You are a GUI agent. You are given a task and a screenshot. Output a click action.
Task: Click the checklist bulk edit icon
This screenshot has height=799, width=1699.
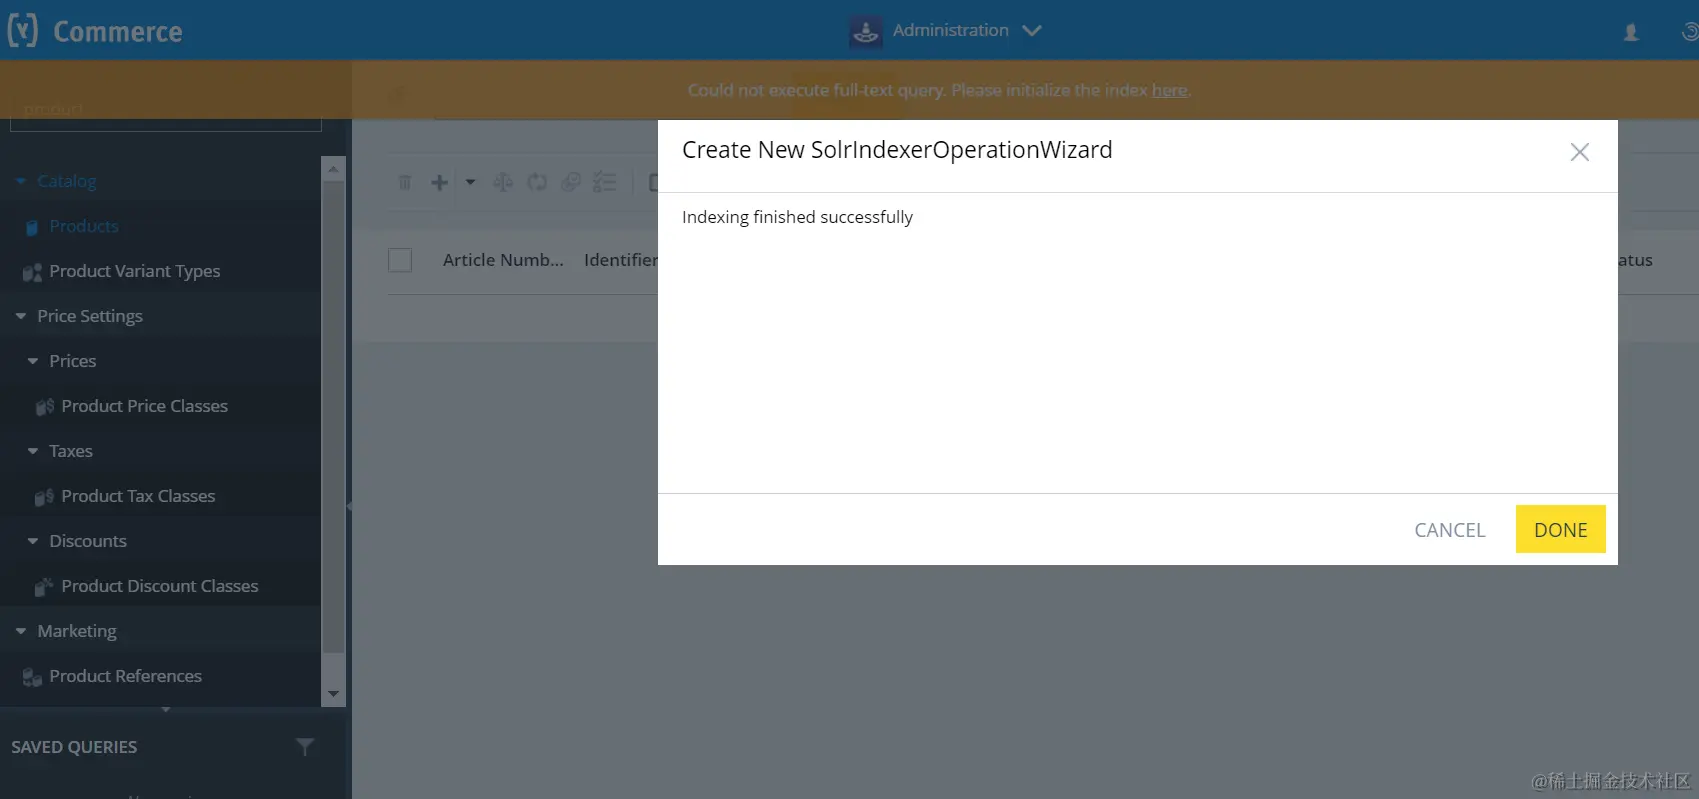pos(605,182)
